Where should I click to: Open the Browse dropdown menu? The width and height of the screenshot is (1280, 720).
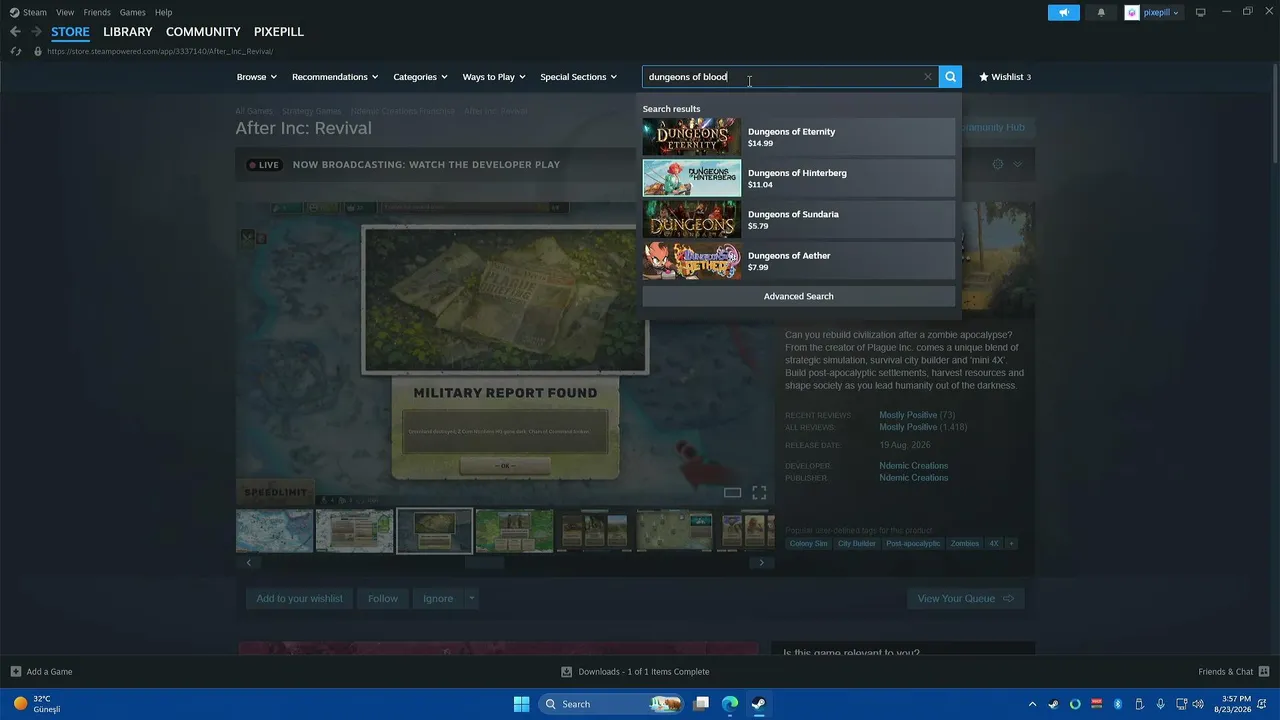point(256,77)
